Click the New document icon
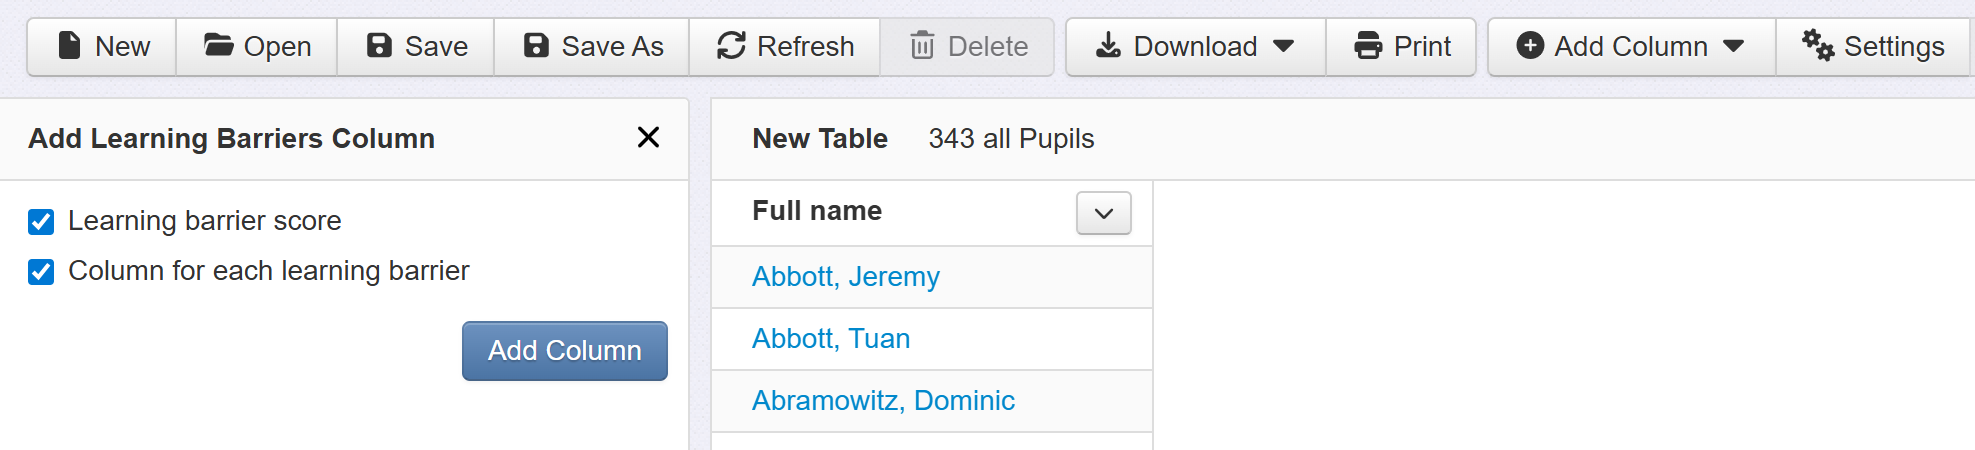 (69, 46)
